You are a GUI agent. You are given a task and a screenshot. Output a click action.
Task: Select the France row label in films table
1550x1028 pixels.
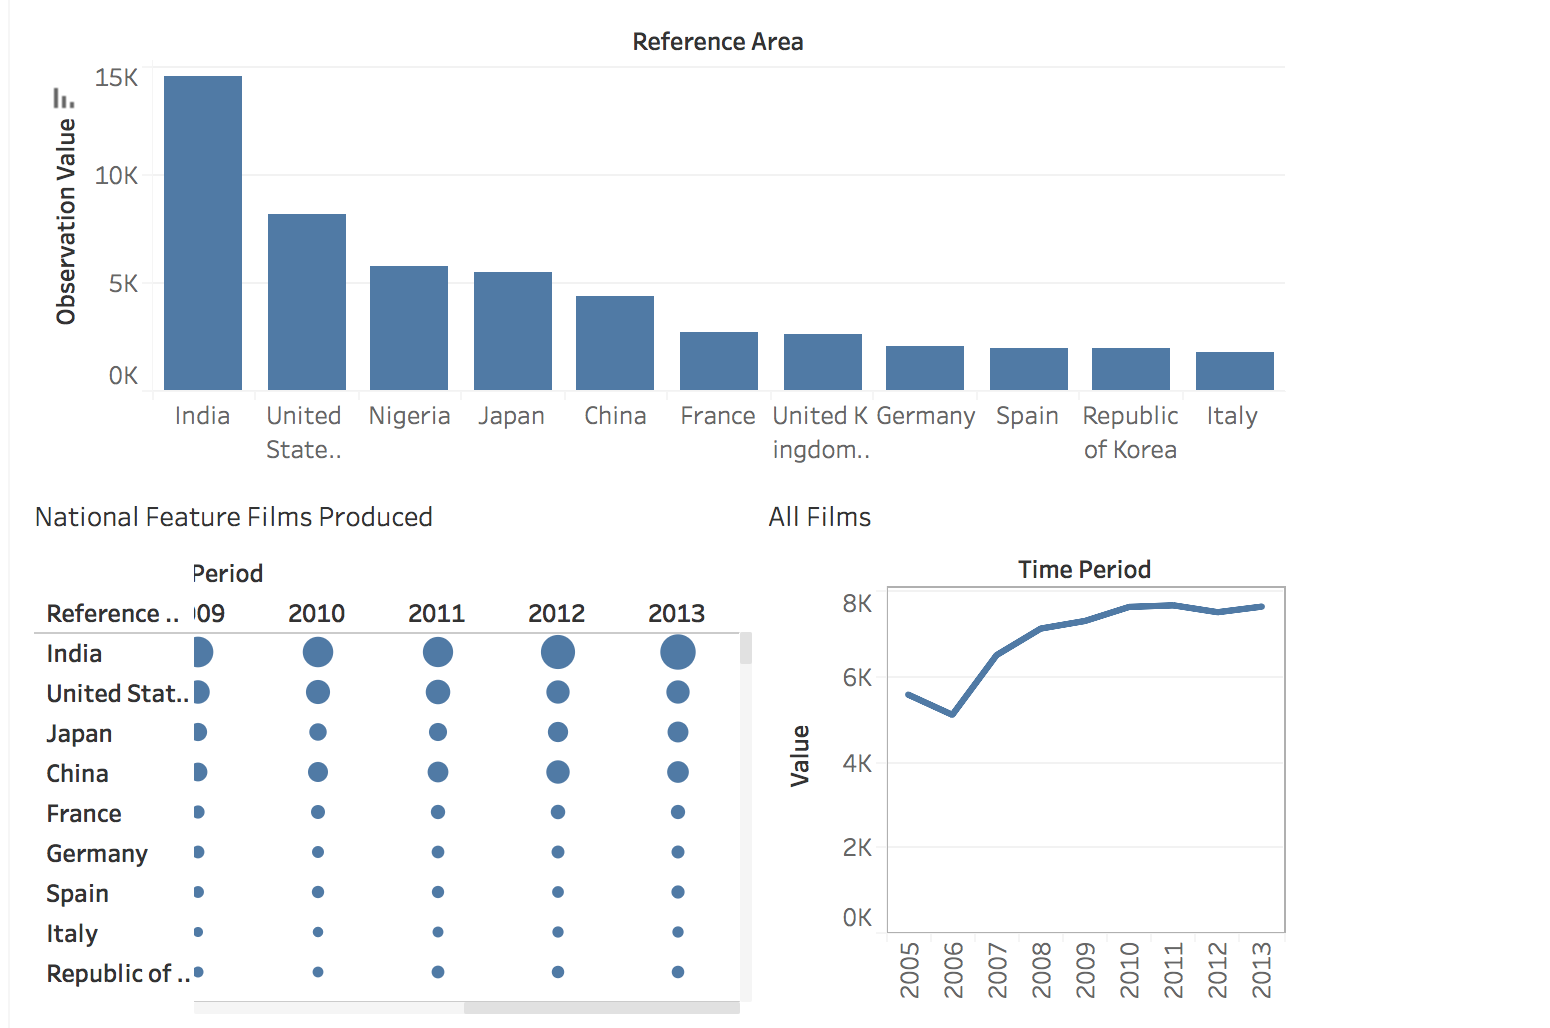pyautogui.click(x=84, y=813)
